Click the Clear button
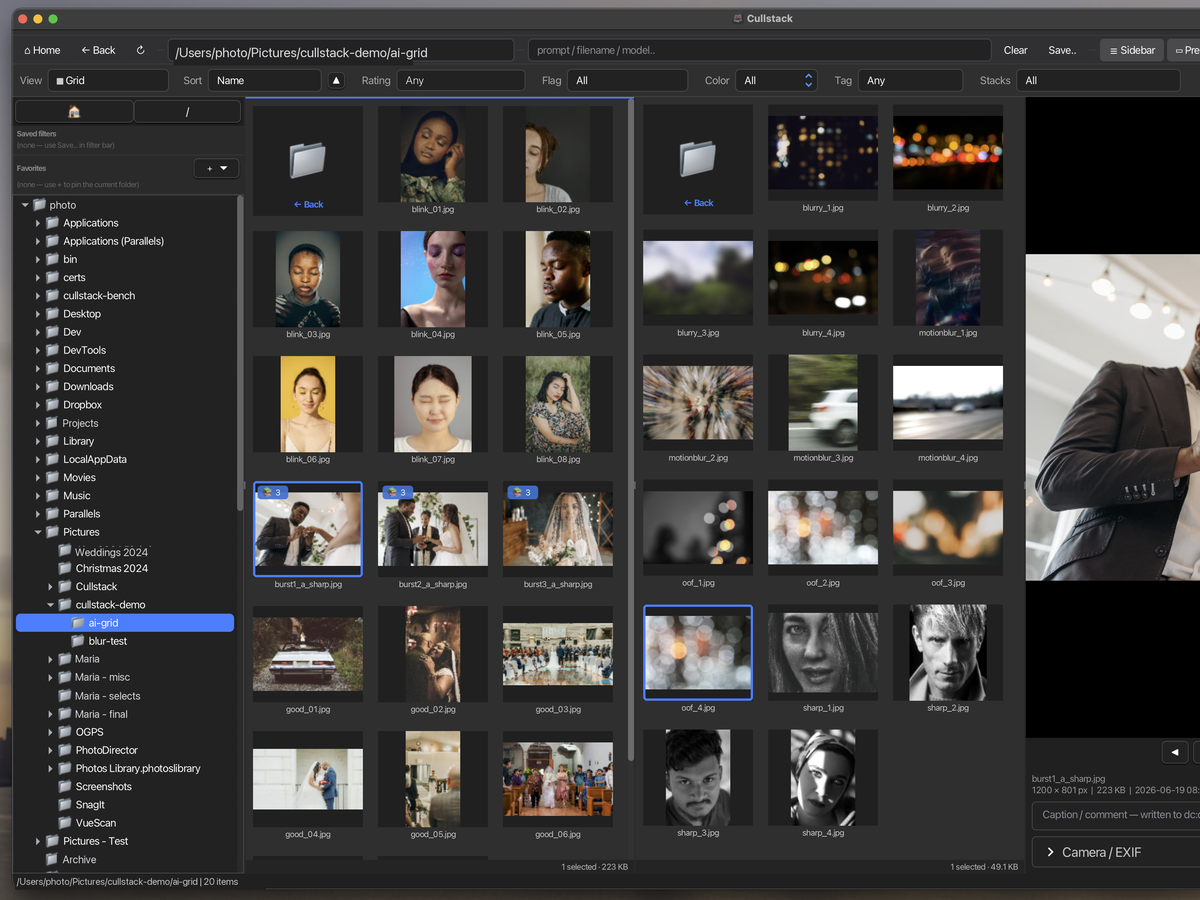This screenshot has height=900, width=1200. 1015,50
